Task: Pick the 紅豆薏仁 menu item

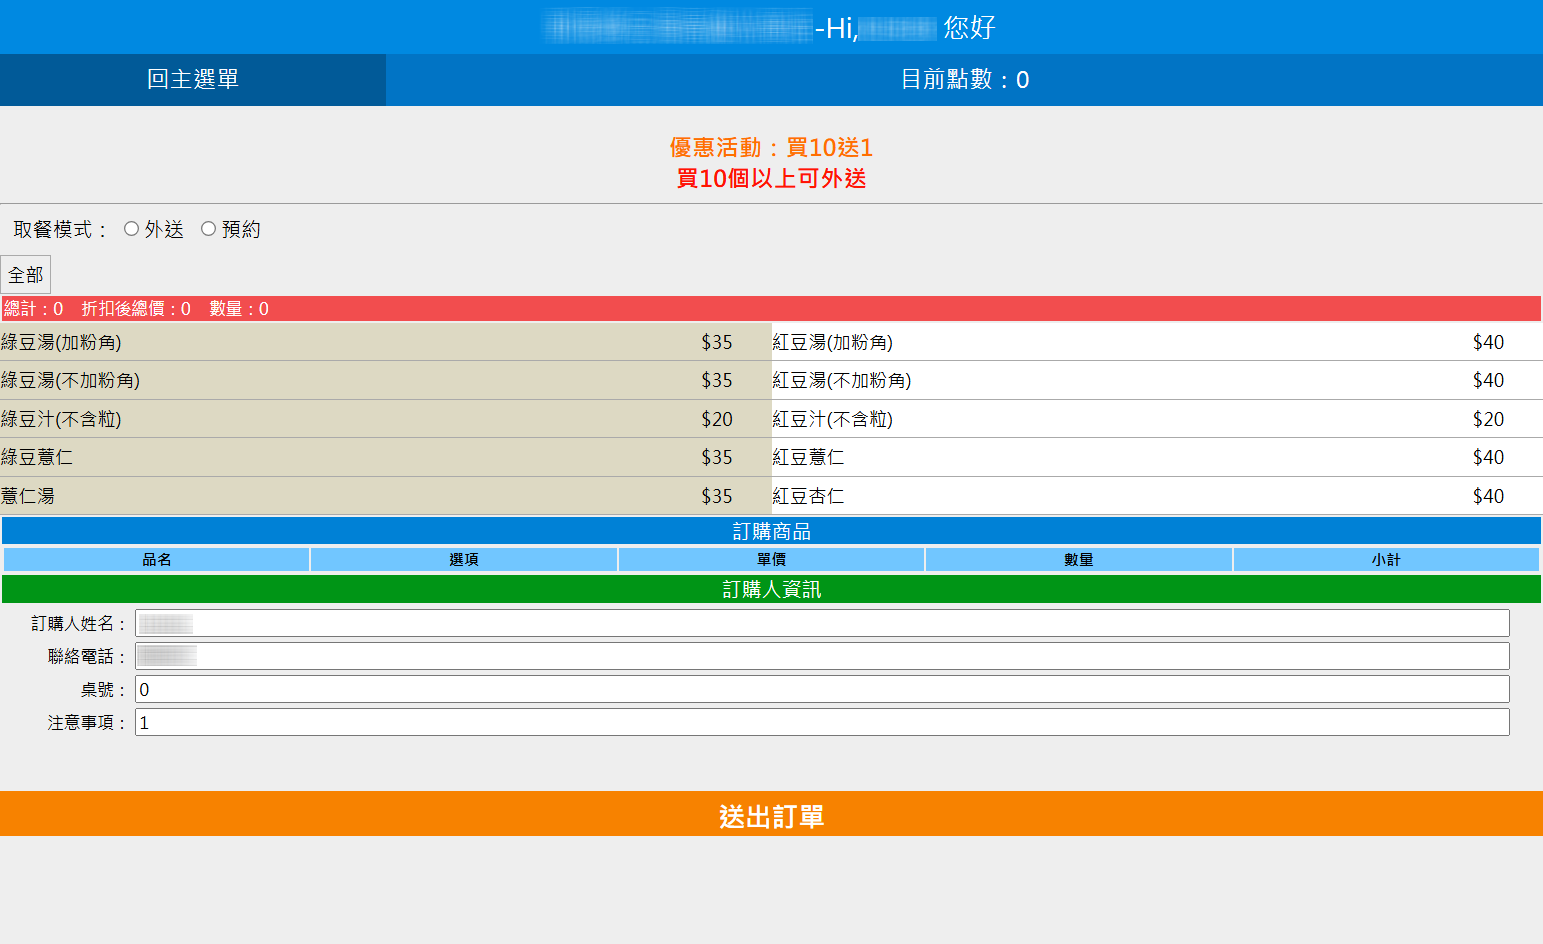Action: 1157,457
